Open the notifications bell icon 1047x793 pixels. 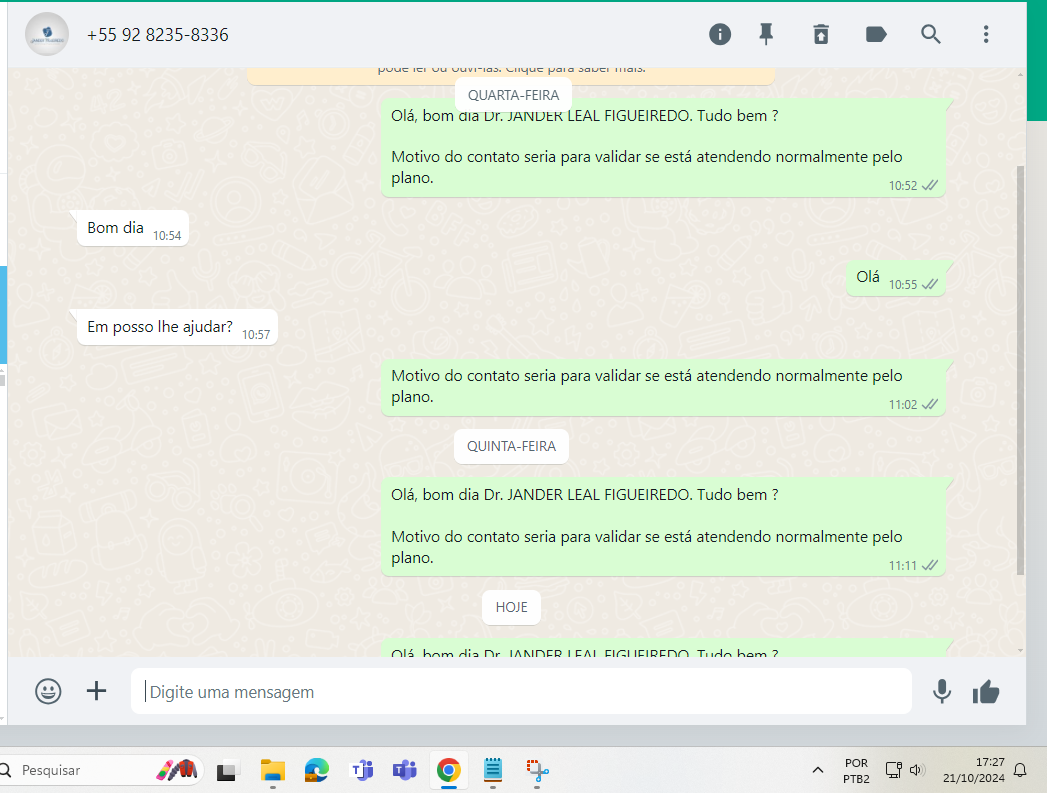point(1020,770)
